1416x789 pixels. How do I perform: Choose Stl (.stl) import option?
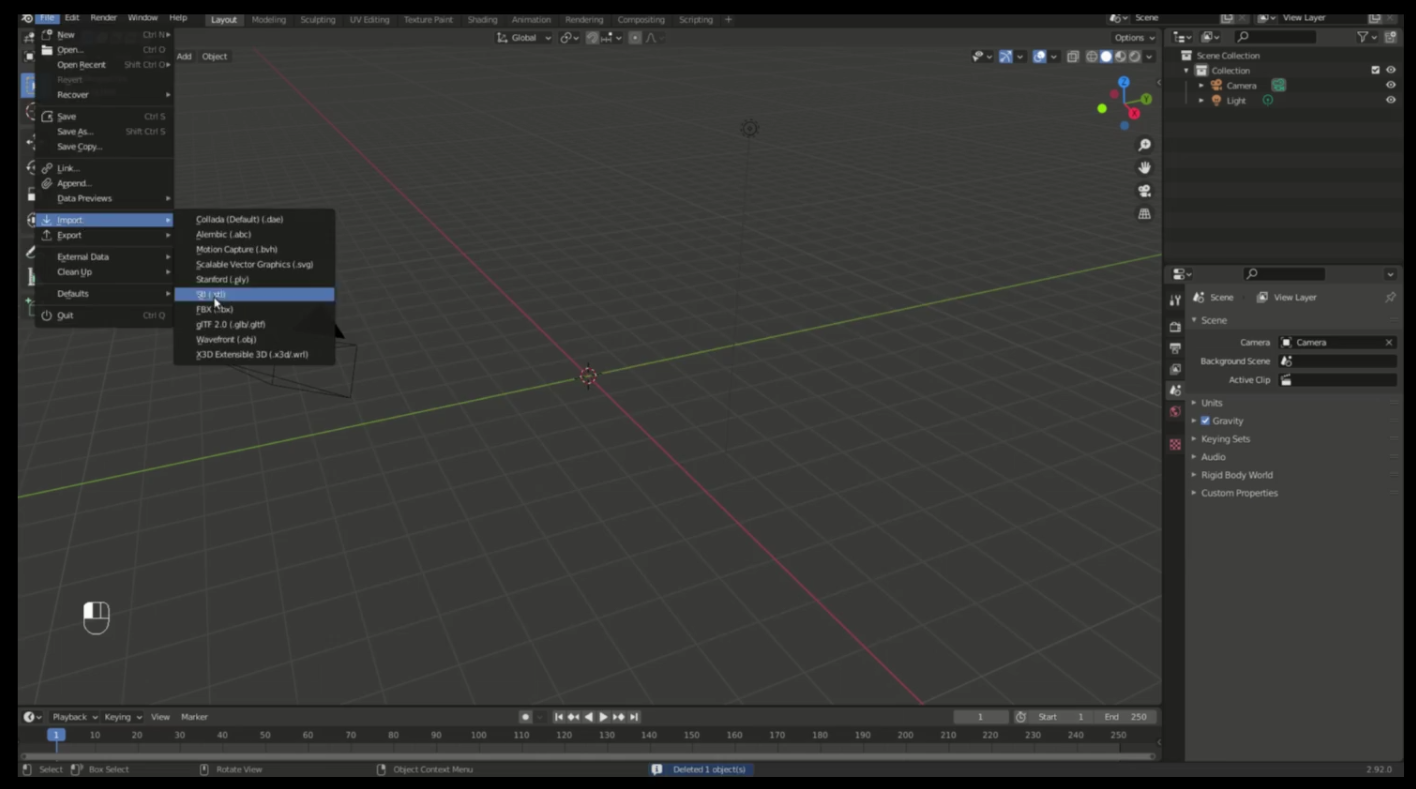(x=254, y=295)
